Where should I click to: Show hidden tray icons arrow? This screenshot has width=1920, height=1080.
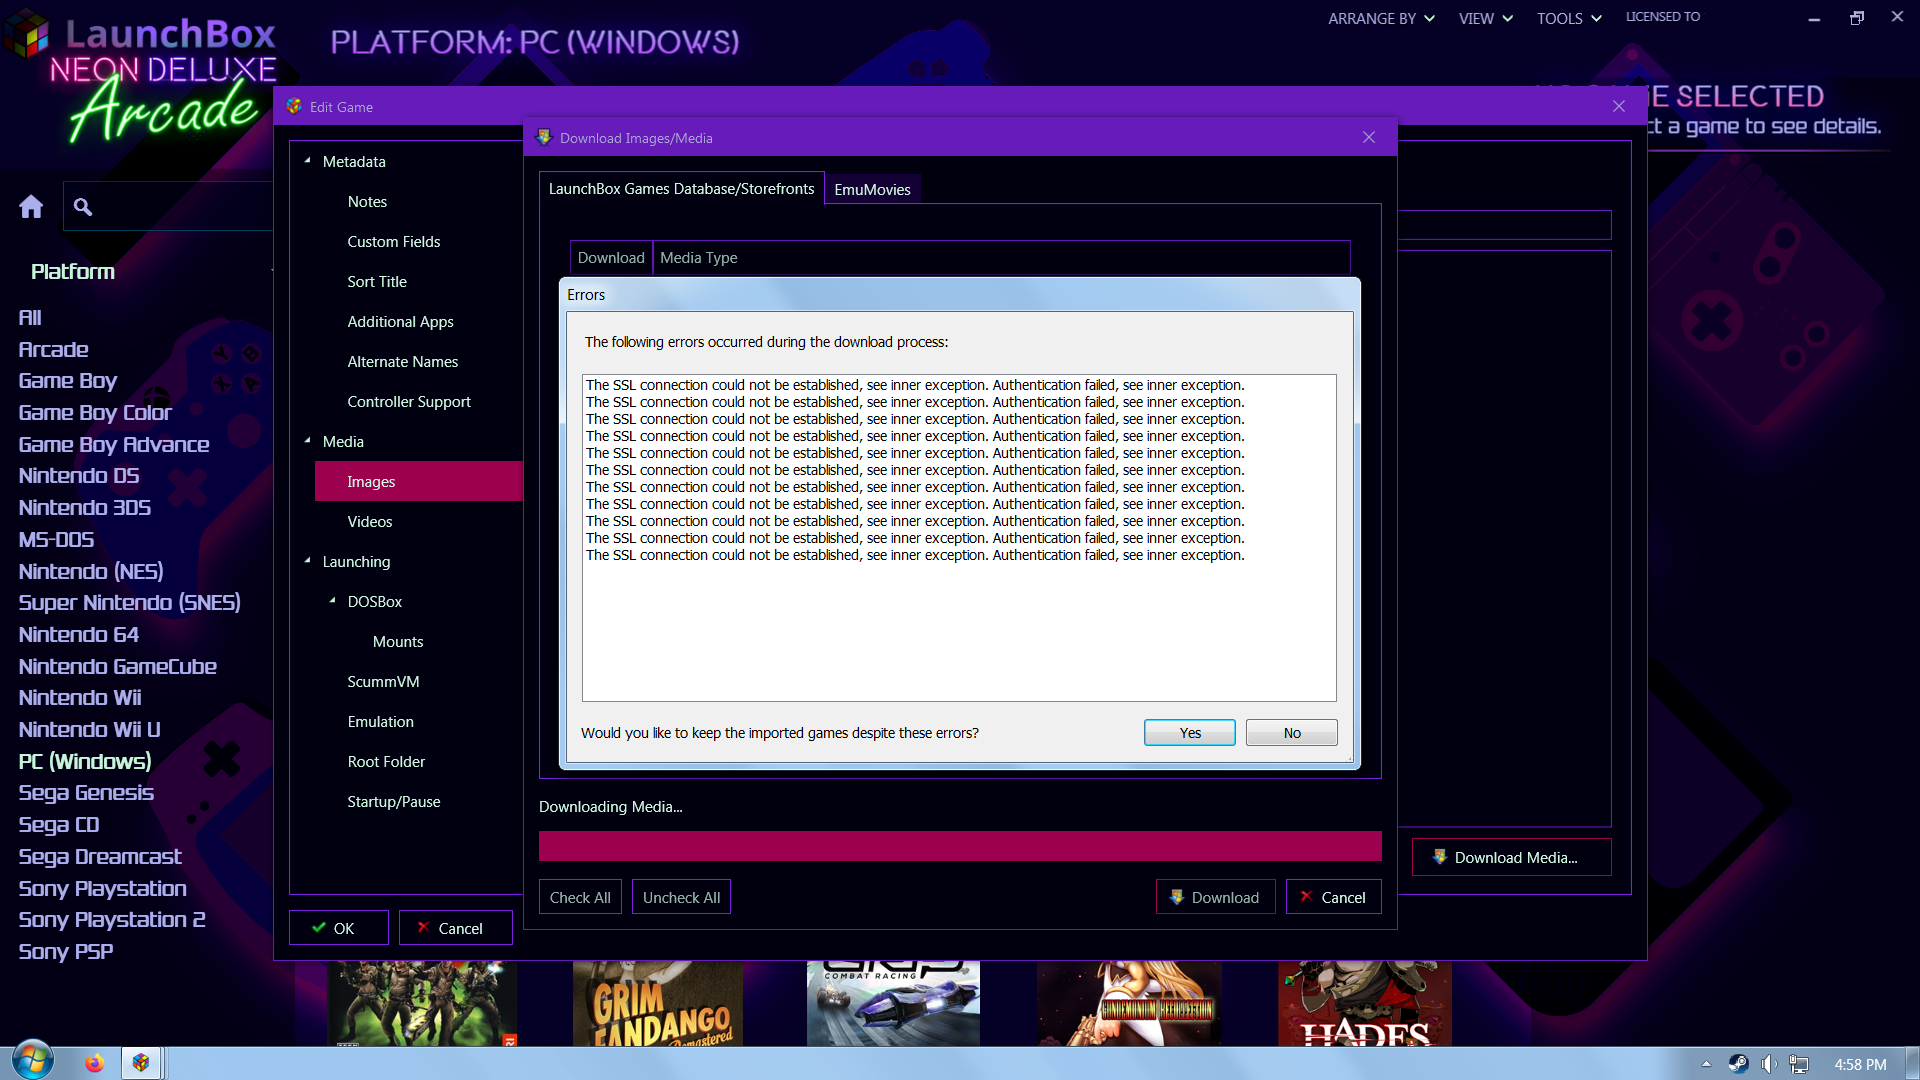click(x=1706, y=1064)
